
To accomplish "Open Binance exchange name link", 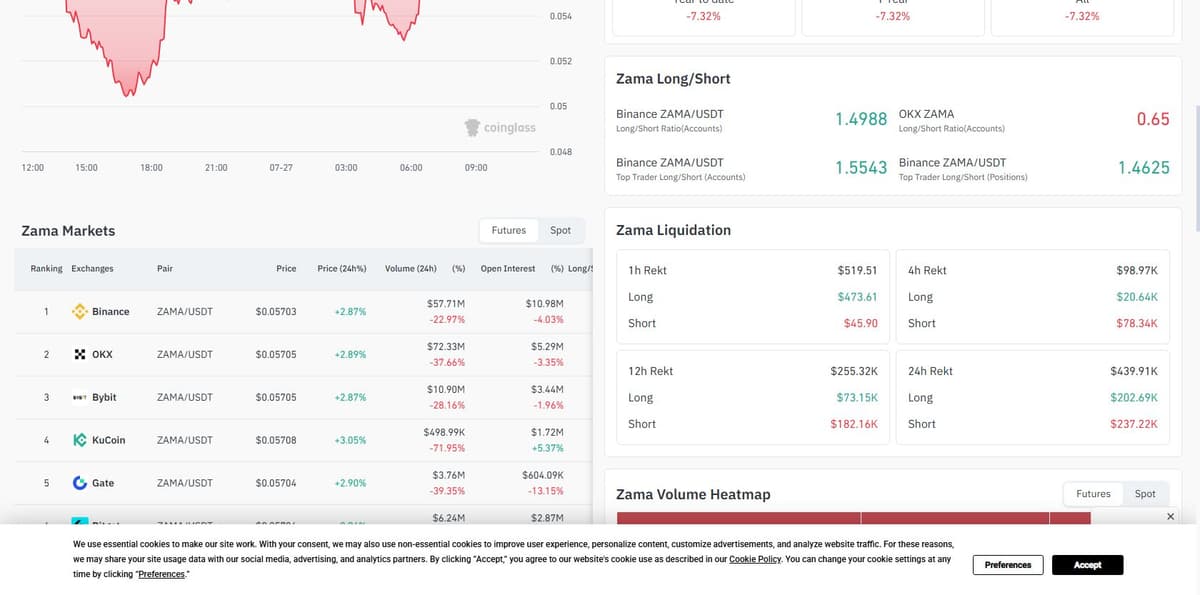I will pyautogui.click(x=110, y=312).
